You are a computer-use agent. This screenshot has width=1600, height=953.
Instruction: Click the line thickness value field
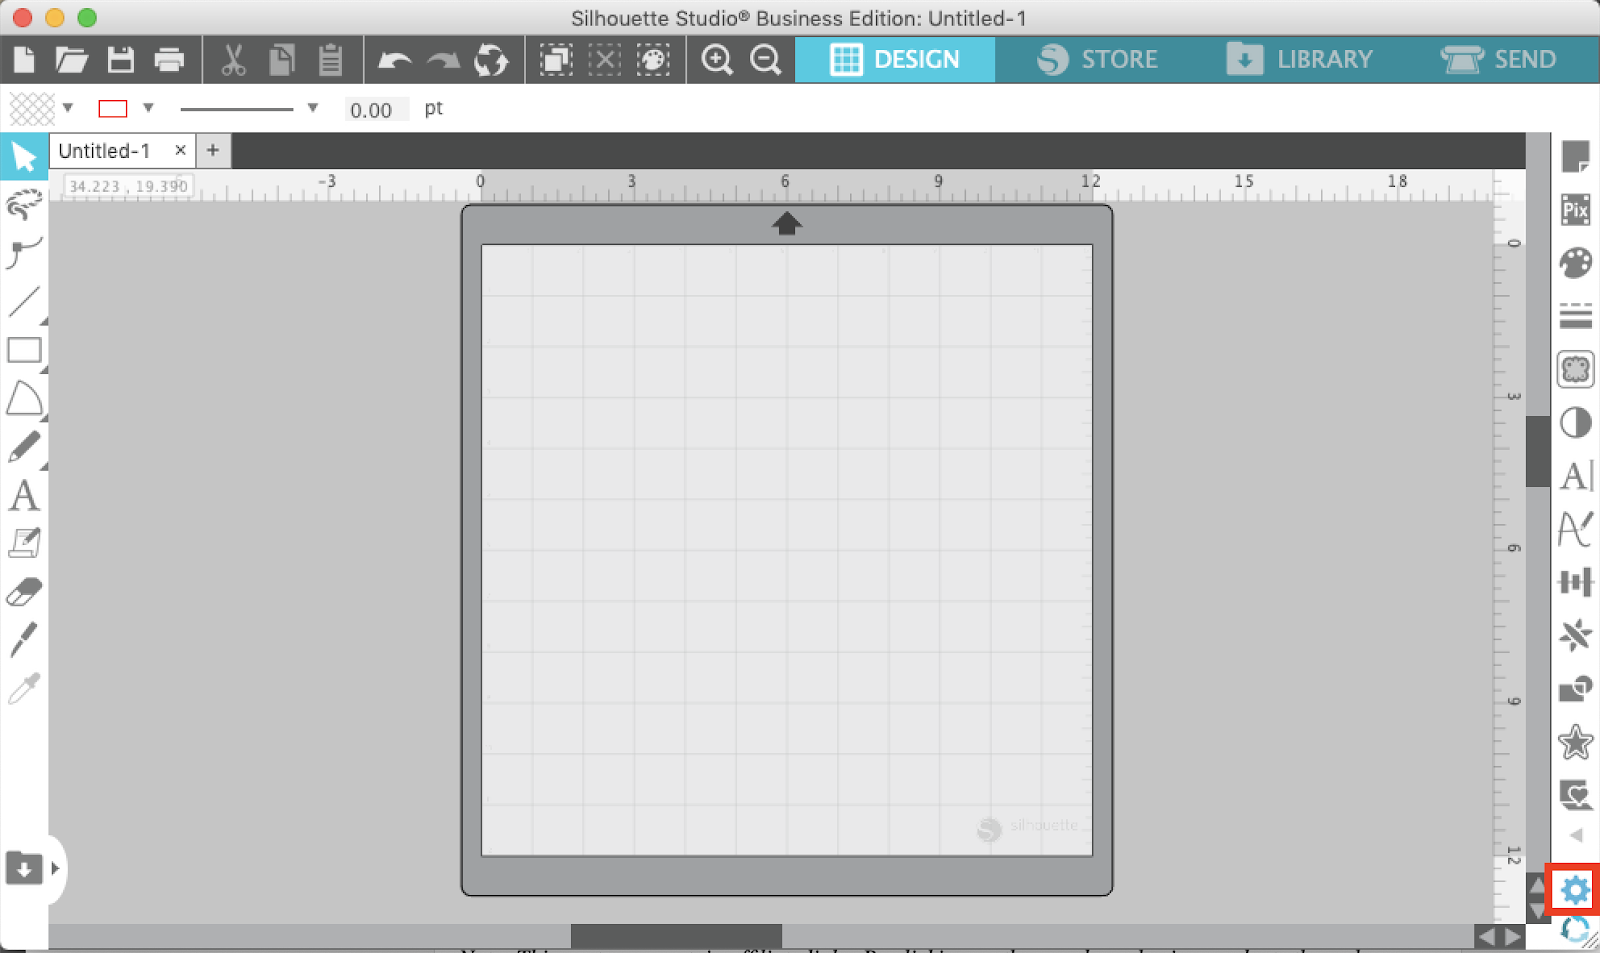pyautogui.click(x=375, y=110)
